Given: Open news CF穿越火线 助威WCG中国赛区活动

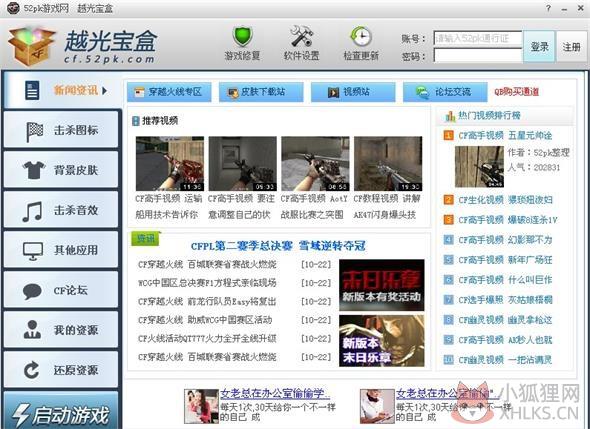Looking at the screenshot, I should point(205,320).
